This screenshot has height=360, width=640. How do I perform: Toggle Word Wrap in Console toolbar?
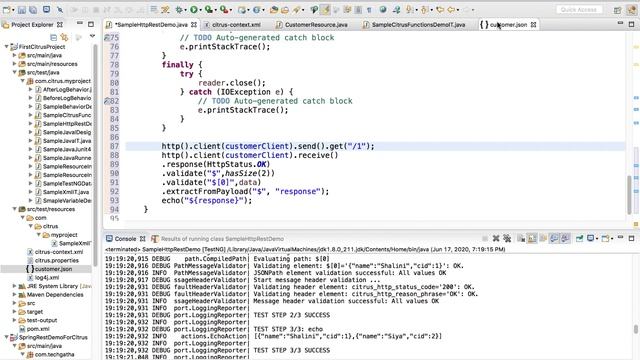tap(543, 238)
